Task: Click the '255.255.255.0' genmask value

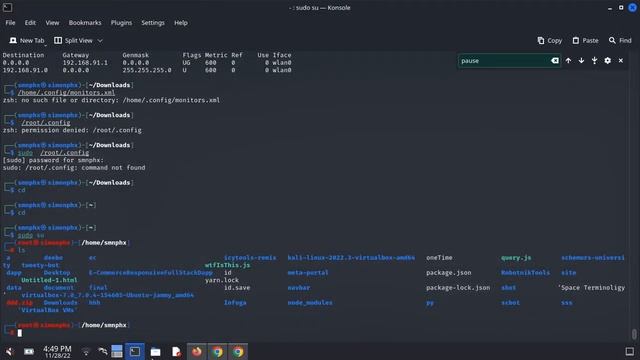Action: (x=147, y=70)
